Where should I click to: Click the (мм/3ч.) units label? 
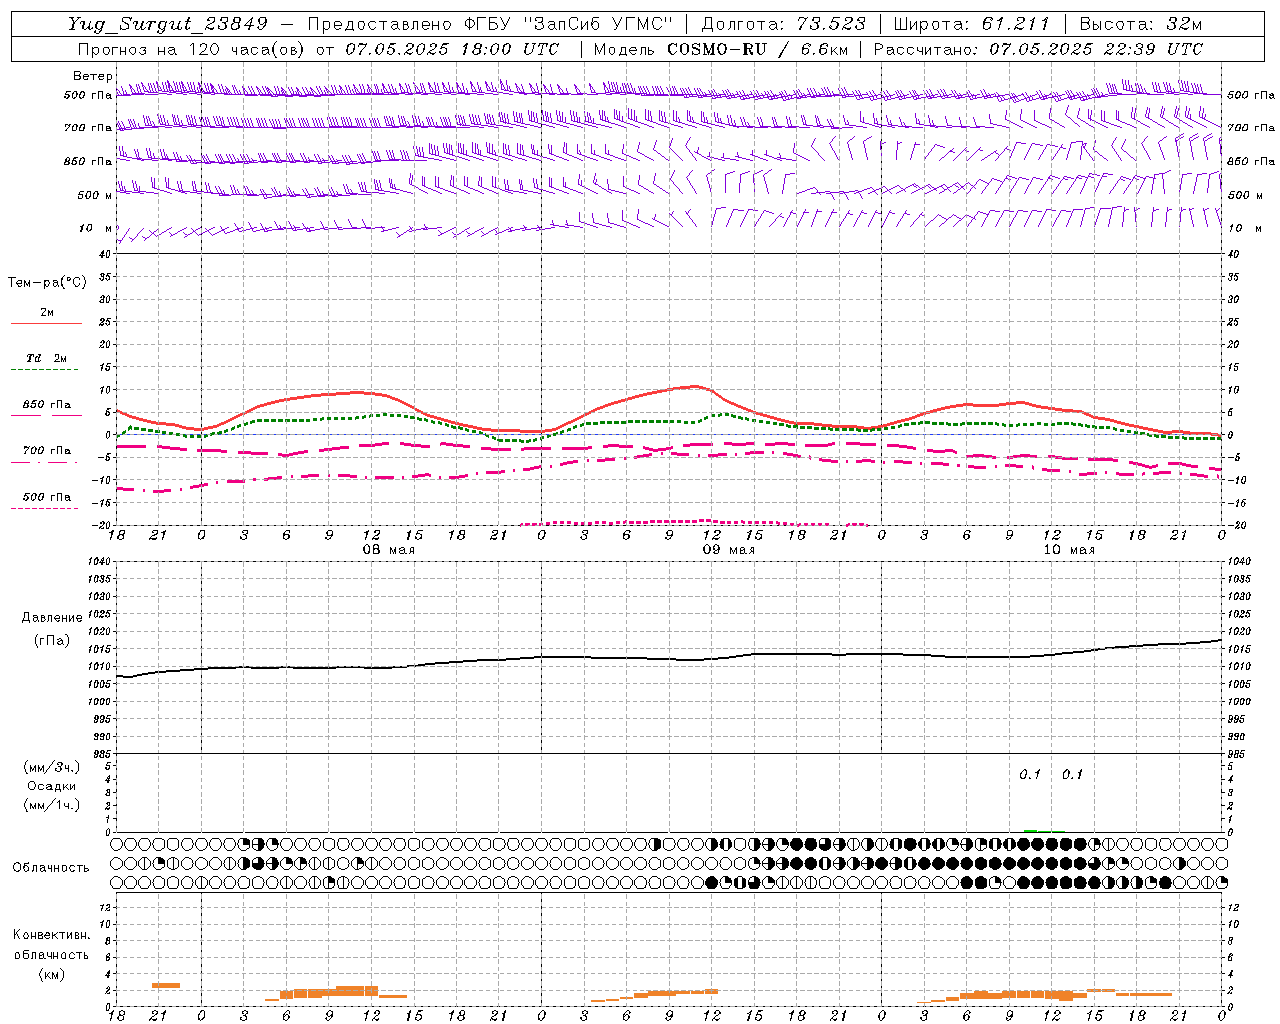click(x=52, y=767)
